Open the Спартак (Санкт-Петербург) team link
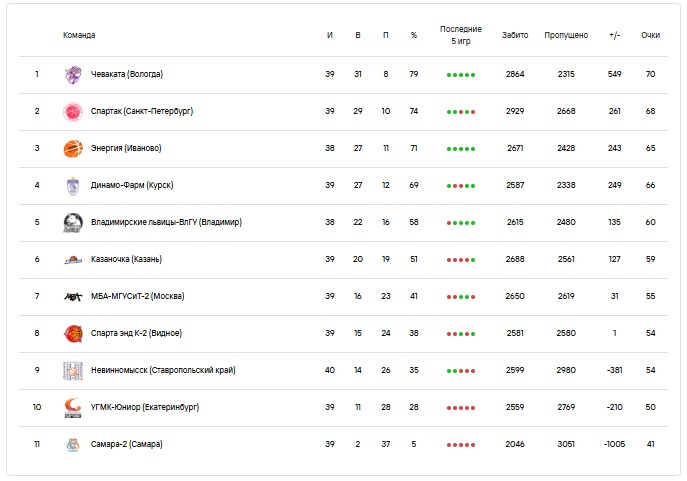 click(142, 111)
